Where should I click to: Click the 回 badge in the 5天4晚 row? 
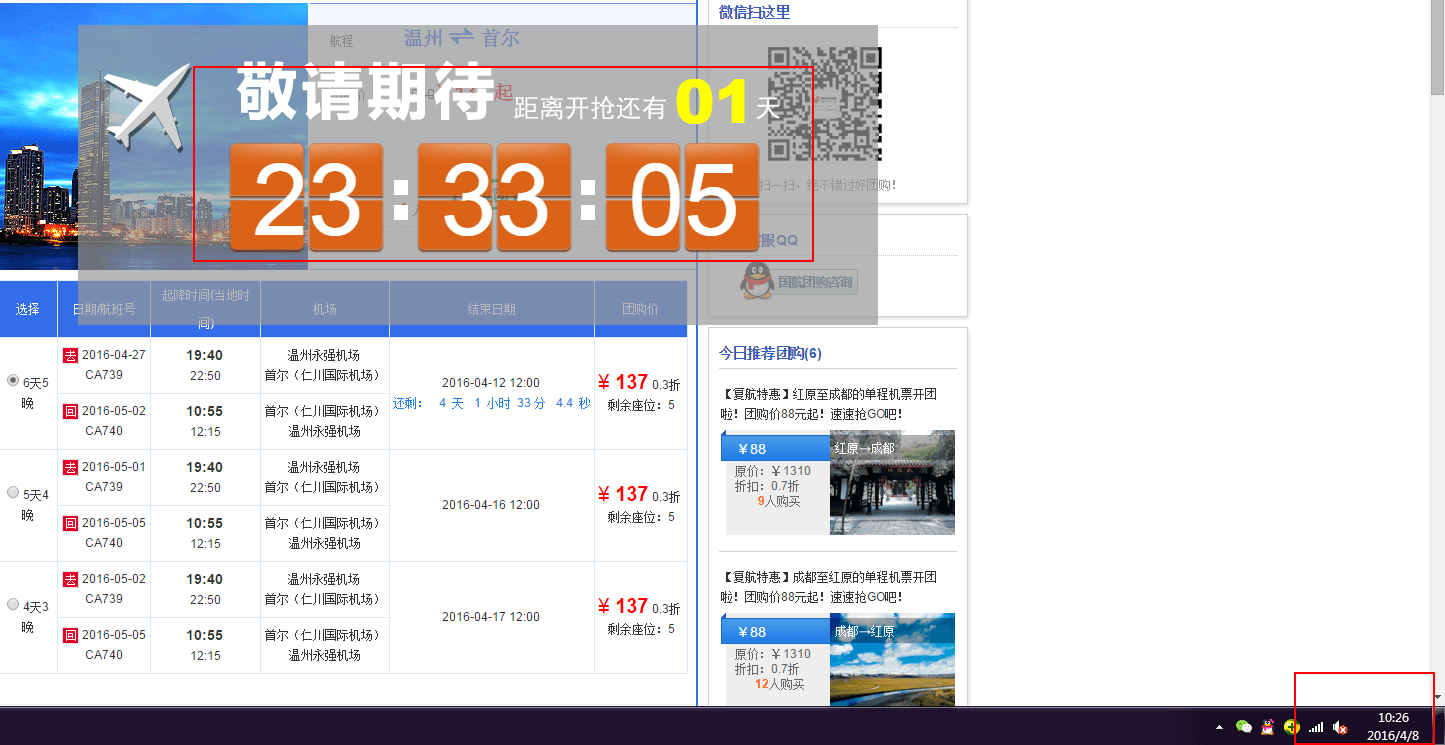(70, 523)
